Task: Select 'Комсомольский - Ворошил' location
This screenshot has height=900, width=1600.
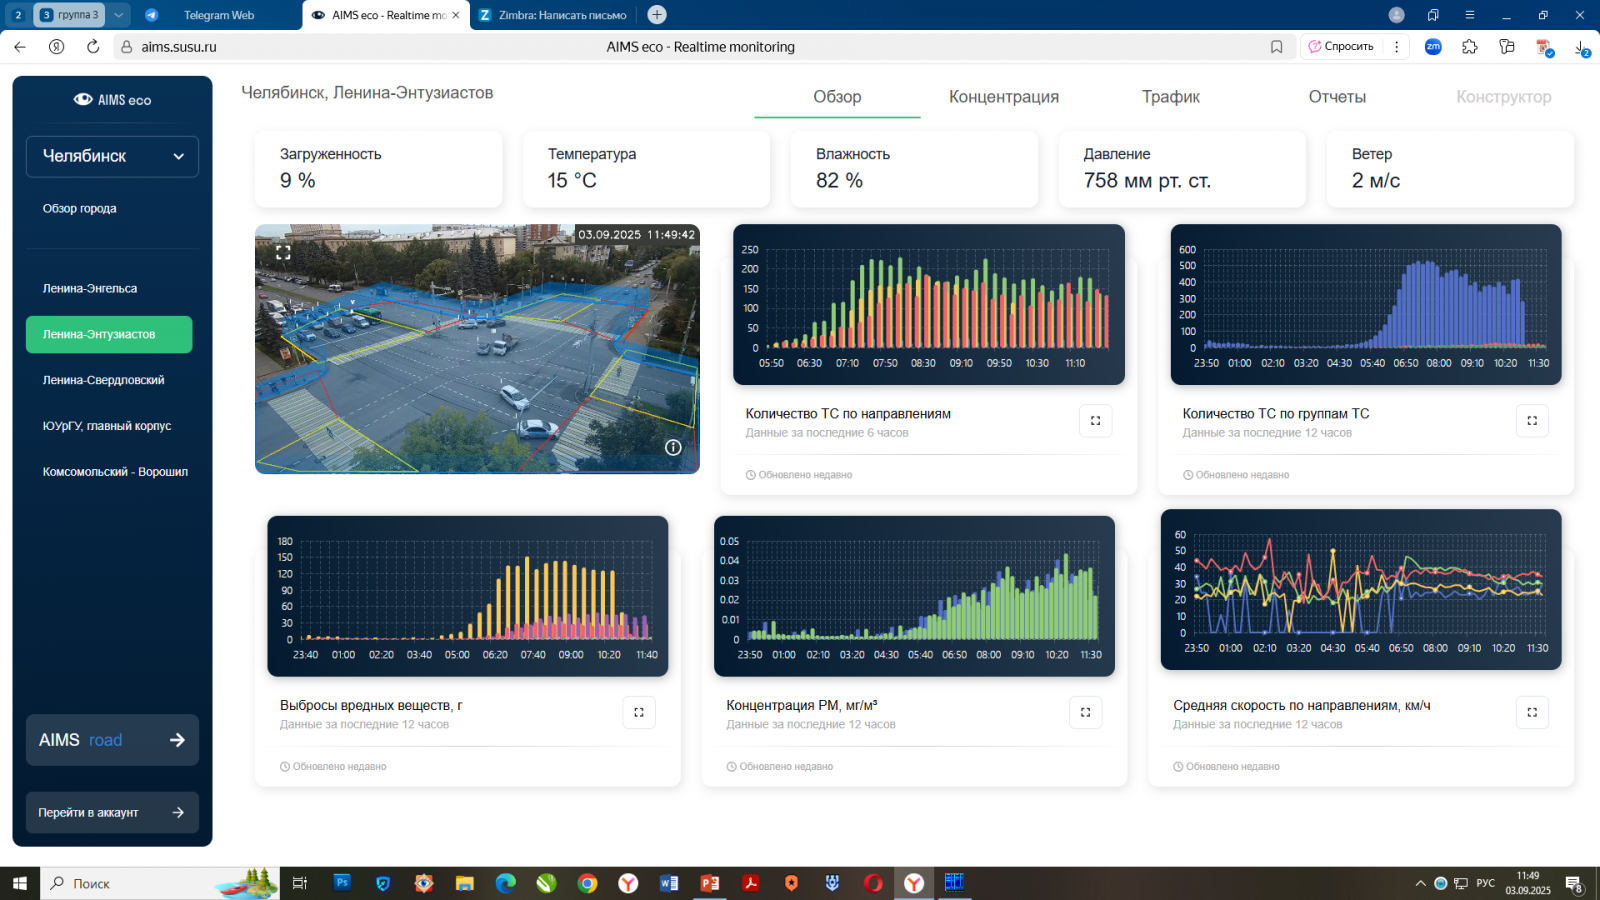Action: (115, 472)
